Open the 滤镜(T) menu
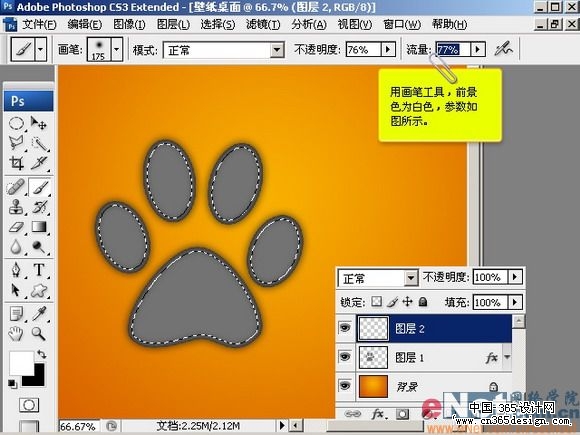Image resolution: width=580 pixels, height=435 pixels. [263, 25]
